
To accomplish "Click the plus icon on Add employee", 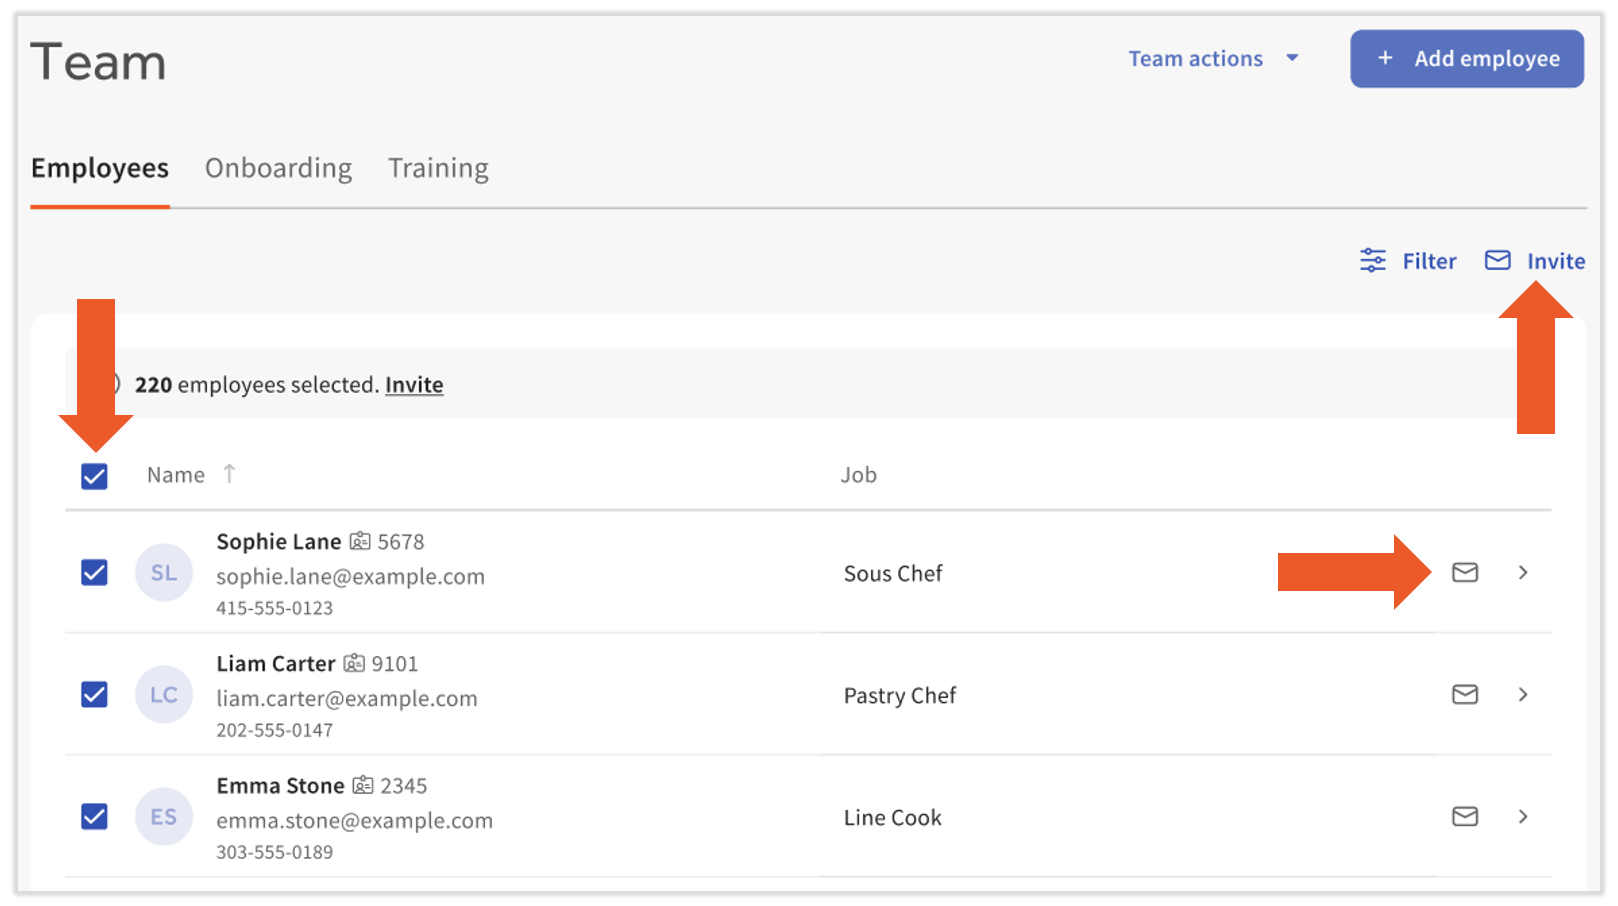I will pyautogui.click(x=1385, y=59).
